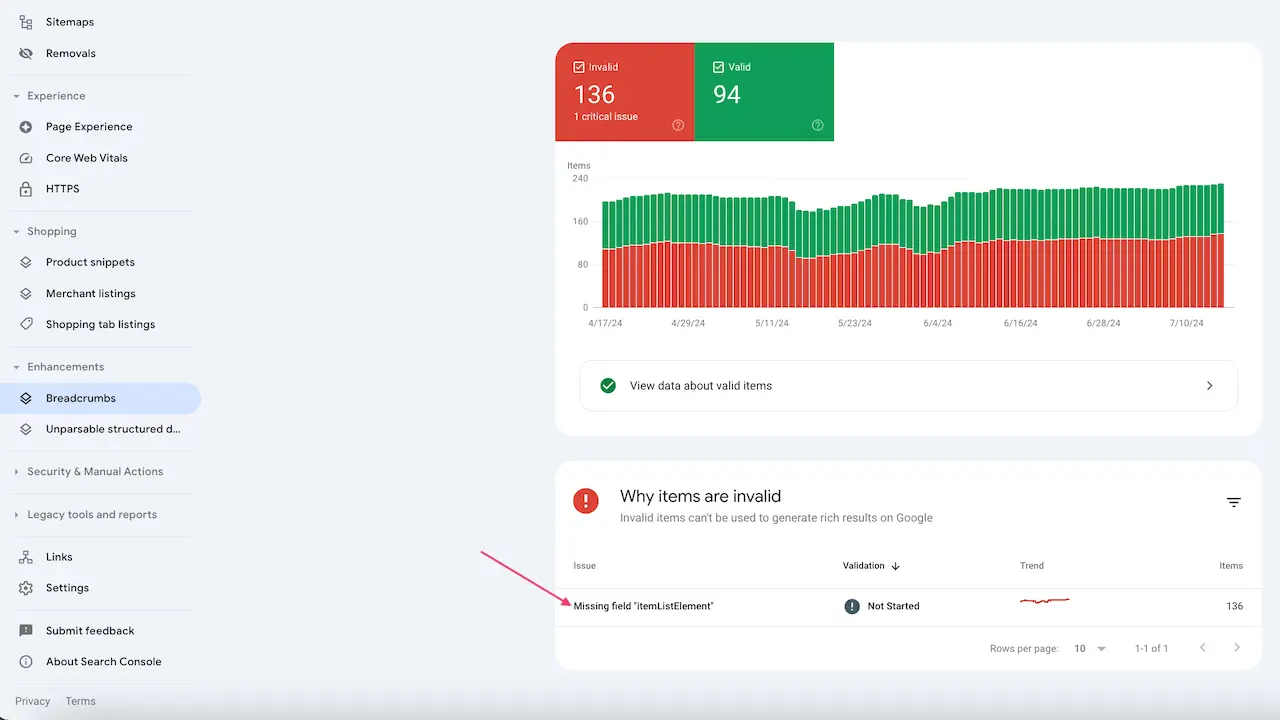Open the Breadcrumbs enhancement report
The image size is (1280, 720).
tap(81, 398)
